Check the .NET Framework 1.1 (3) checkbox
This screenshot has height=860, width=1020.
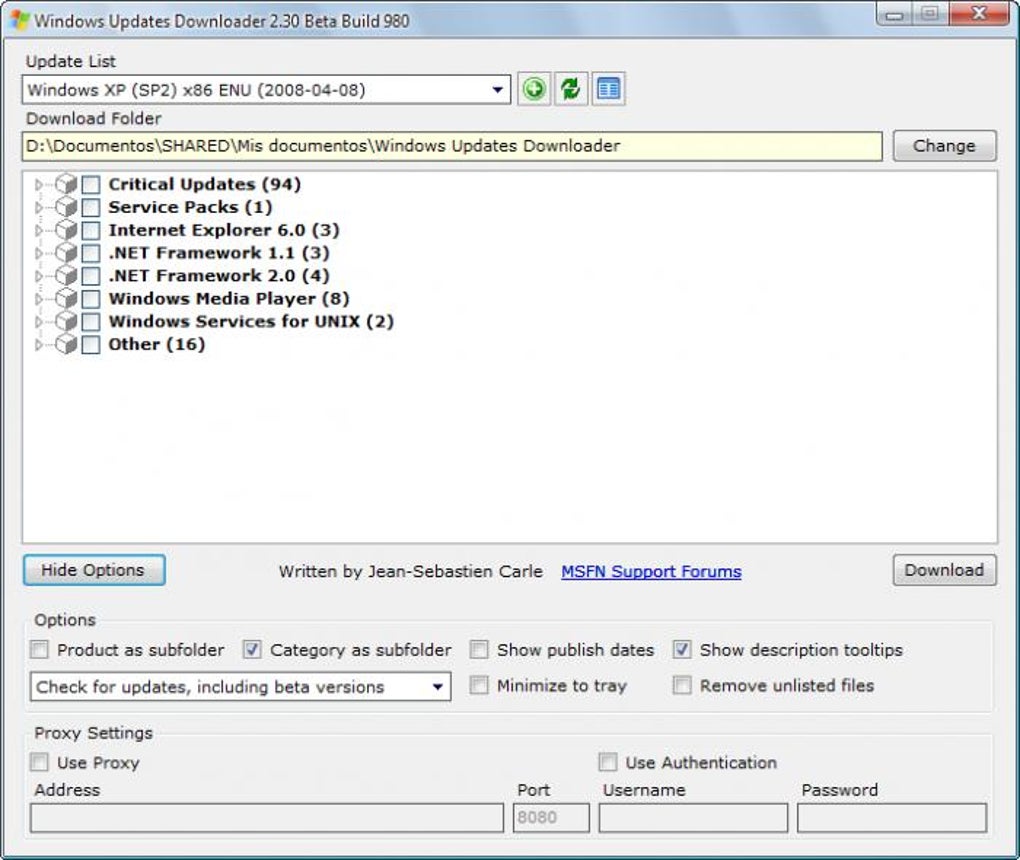(x=91, y=253)
